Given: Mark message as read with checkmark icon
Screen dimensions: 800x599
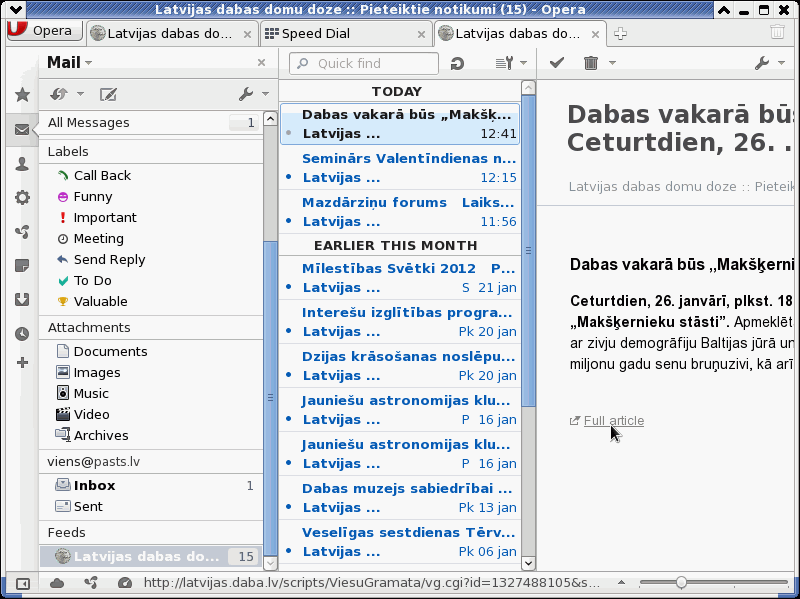Looking at the screenshot, I should click(x=557, y=63).
